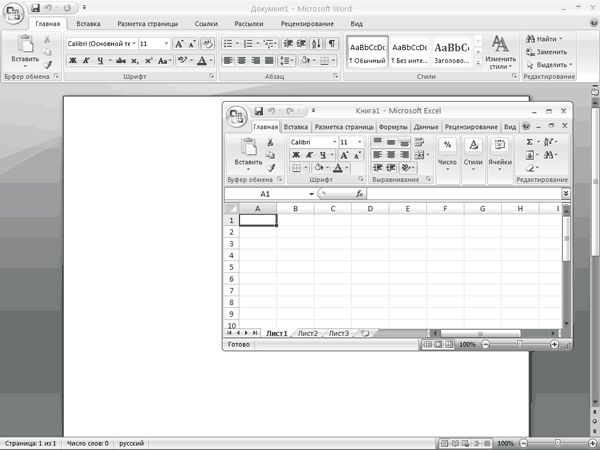
Task: Click Format Painter brush in Word clipboard group
Action: coord(47,65)
